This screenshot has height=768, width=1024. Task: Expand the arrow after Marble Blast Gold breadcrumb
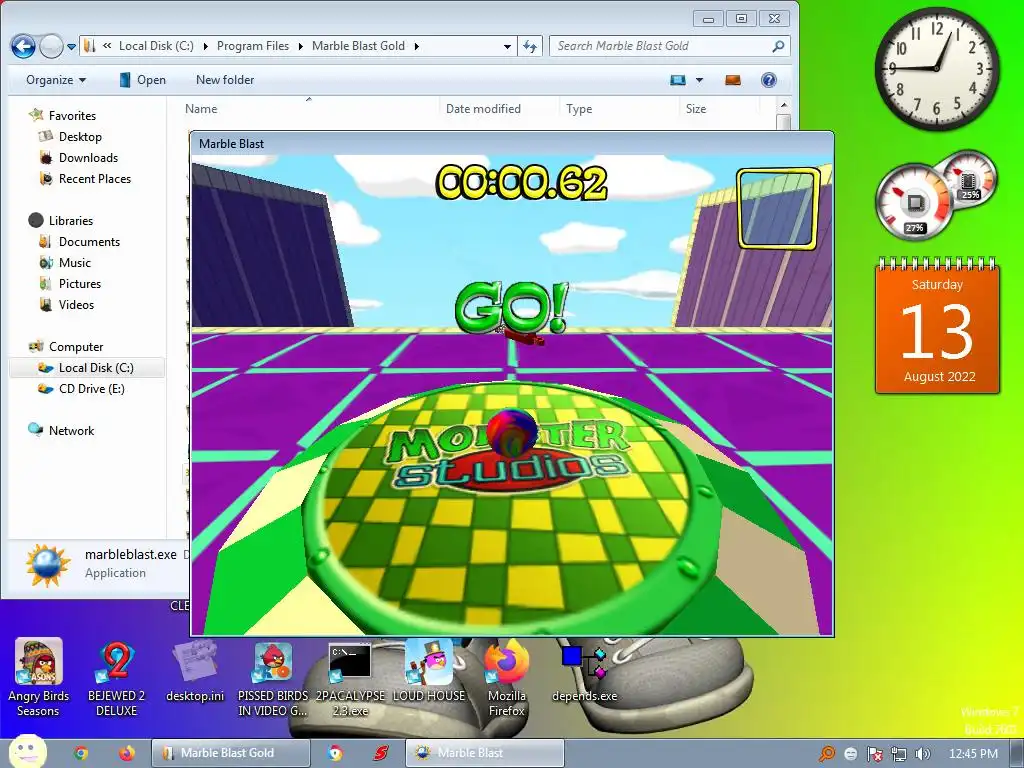[417, 46]
